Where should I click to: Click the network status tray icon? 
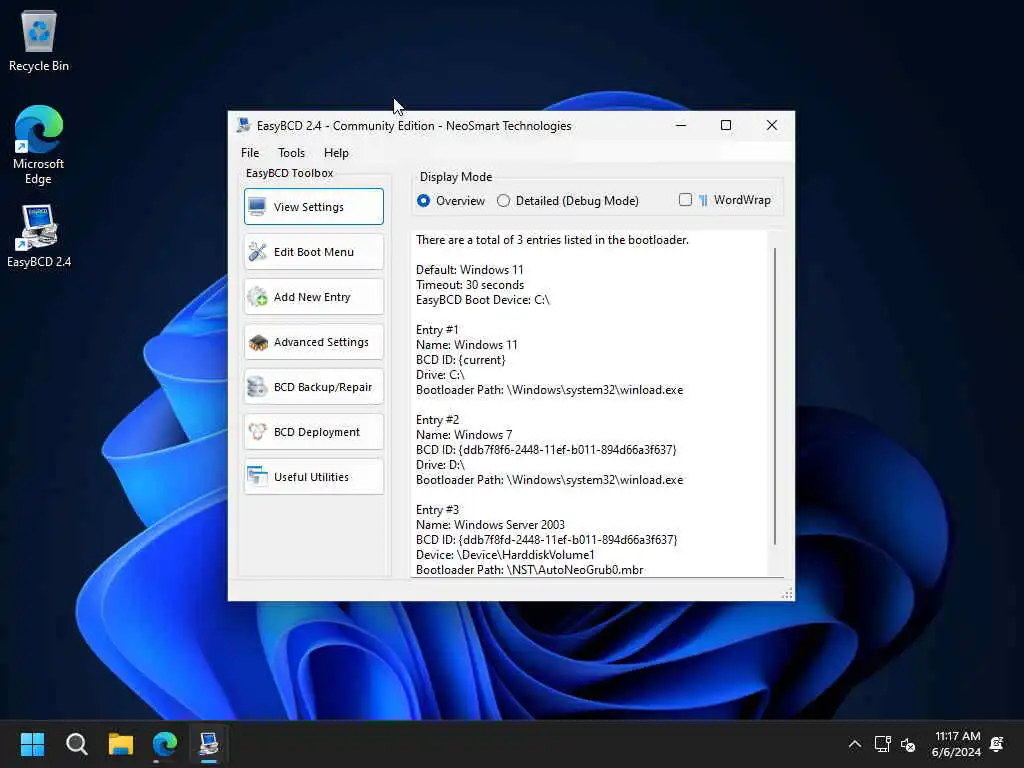[882, 744]
